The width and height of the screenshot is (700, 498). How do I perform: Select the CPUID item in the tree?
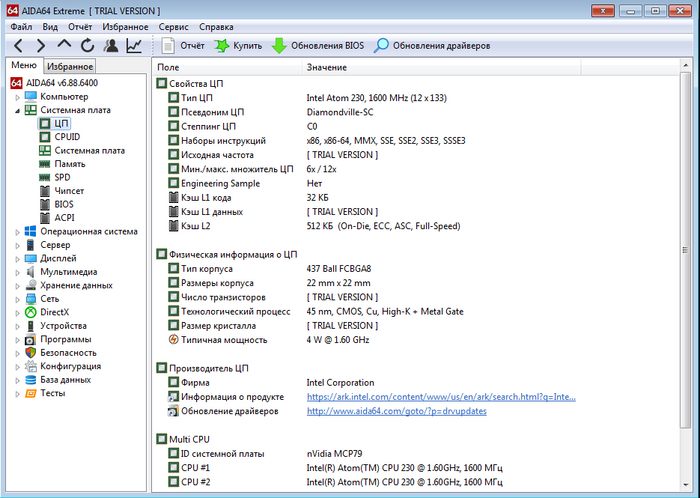pos(67,137)
